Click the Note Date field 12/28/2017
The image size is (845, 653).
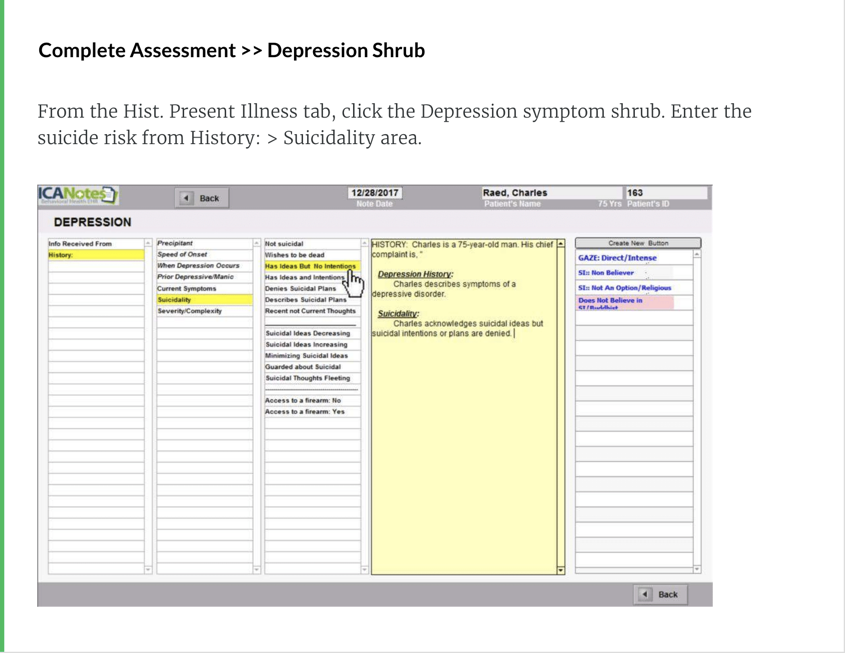tap(375, 193)
